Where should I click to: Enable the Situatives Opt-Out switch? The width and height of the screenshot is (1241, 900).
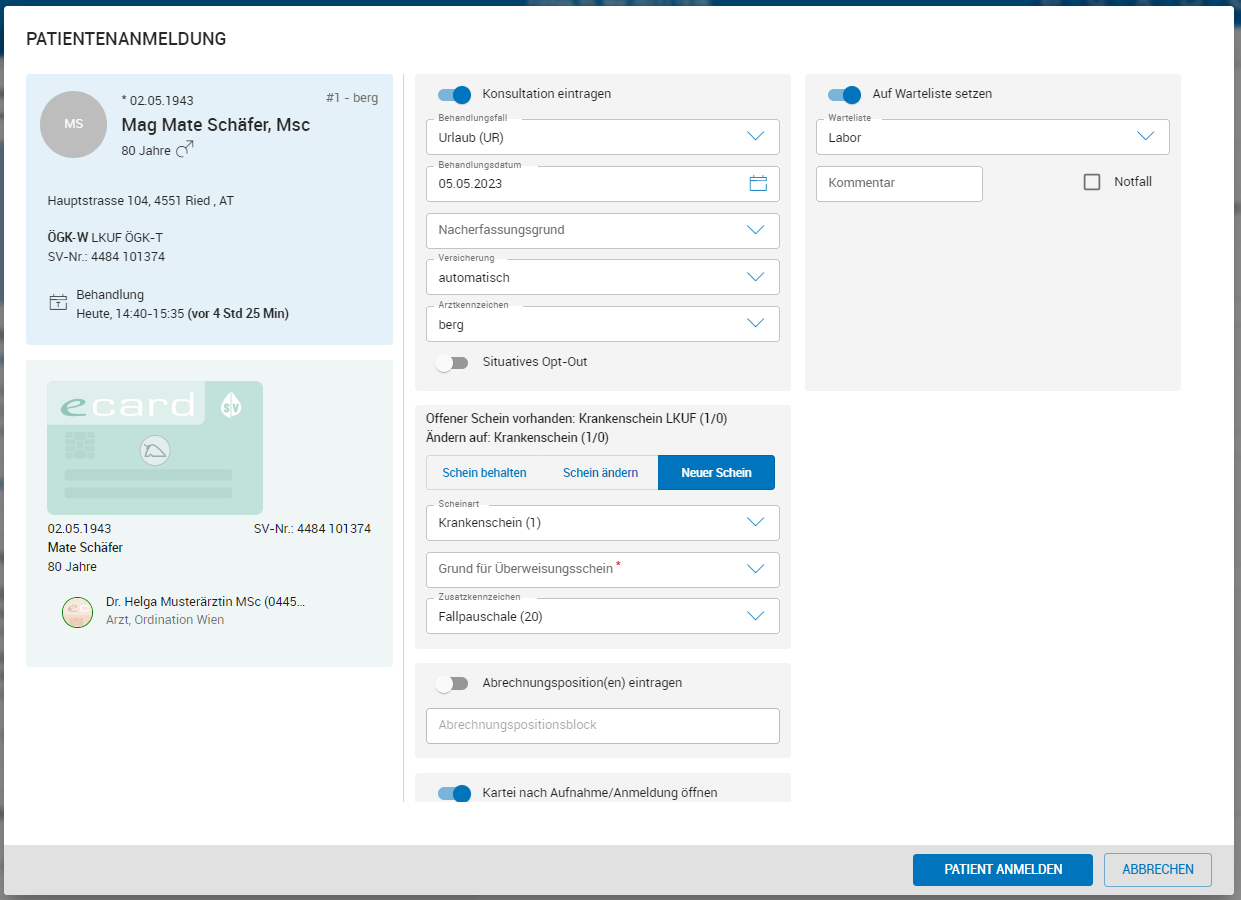click(452, 362)
